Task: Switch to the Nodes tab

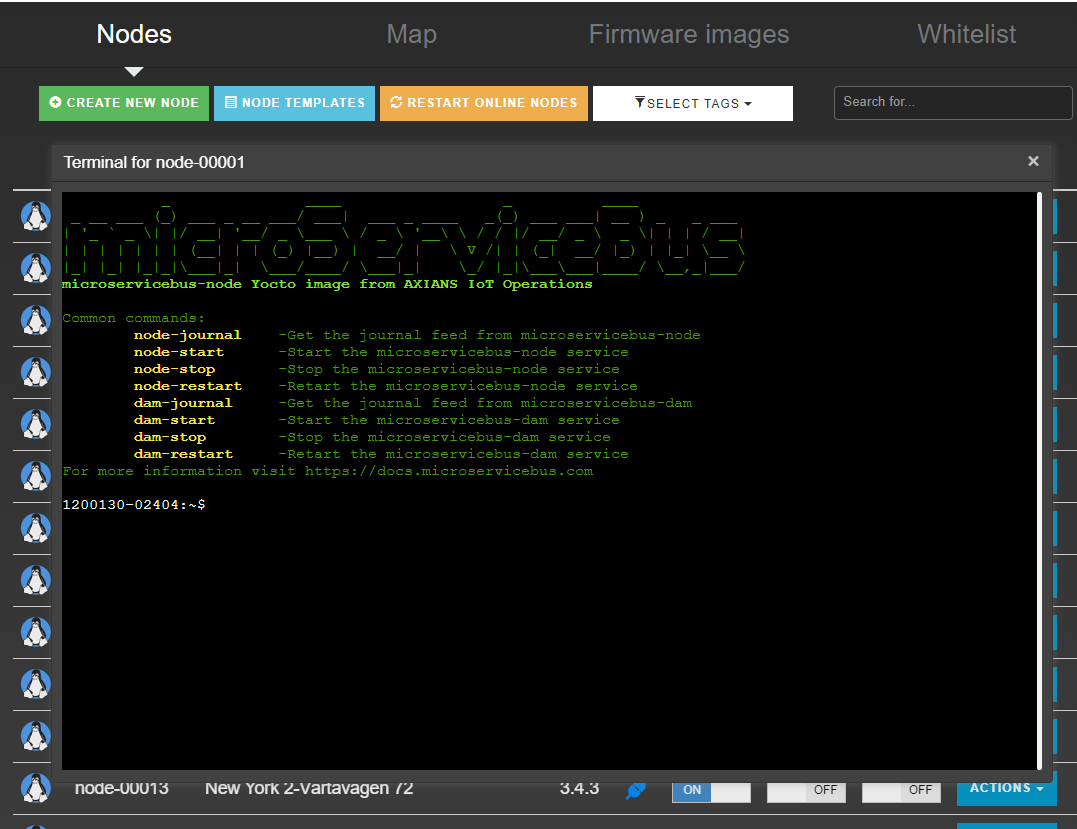Action: click(134, 34)
